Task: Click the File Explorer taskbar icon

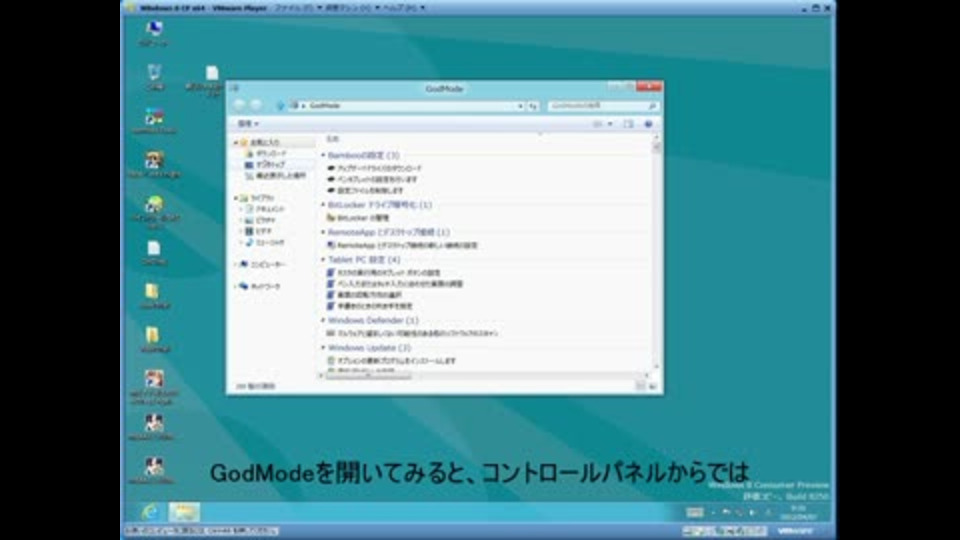Action: [x=184, y=512]
